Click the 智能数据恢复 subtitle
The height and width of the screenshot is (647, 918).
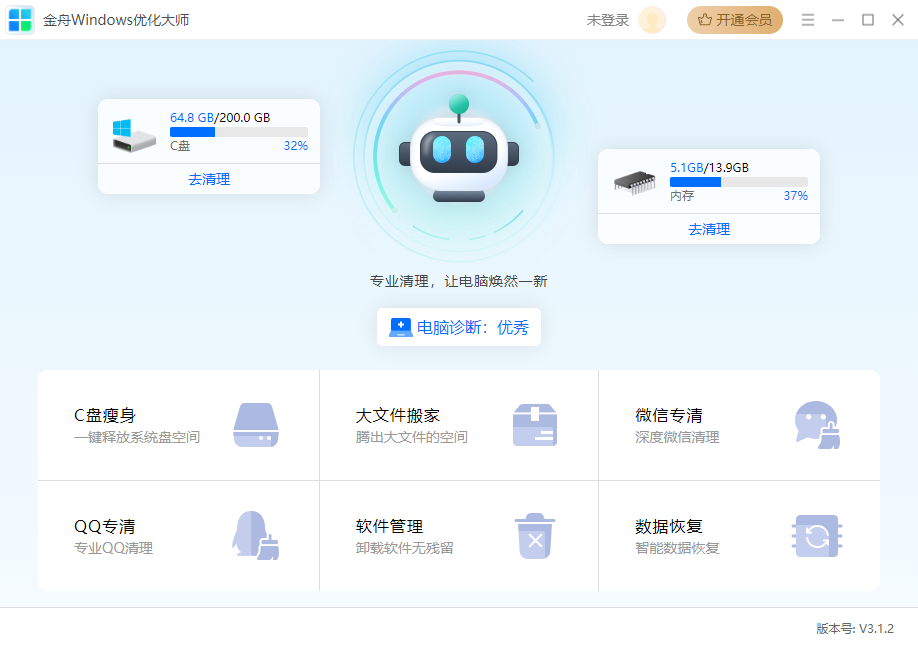pyautogui.click(x=677, y=549)
